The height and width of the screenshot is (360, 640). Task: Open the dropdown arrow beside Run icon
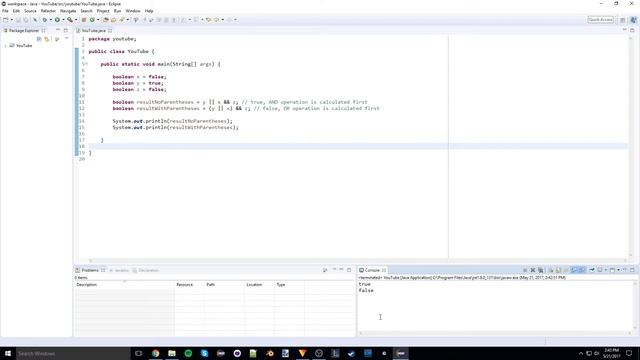(x=63, y=20)
